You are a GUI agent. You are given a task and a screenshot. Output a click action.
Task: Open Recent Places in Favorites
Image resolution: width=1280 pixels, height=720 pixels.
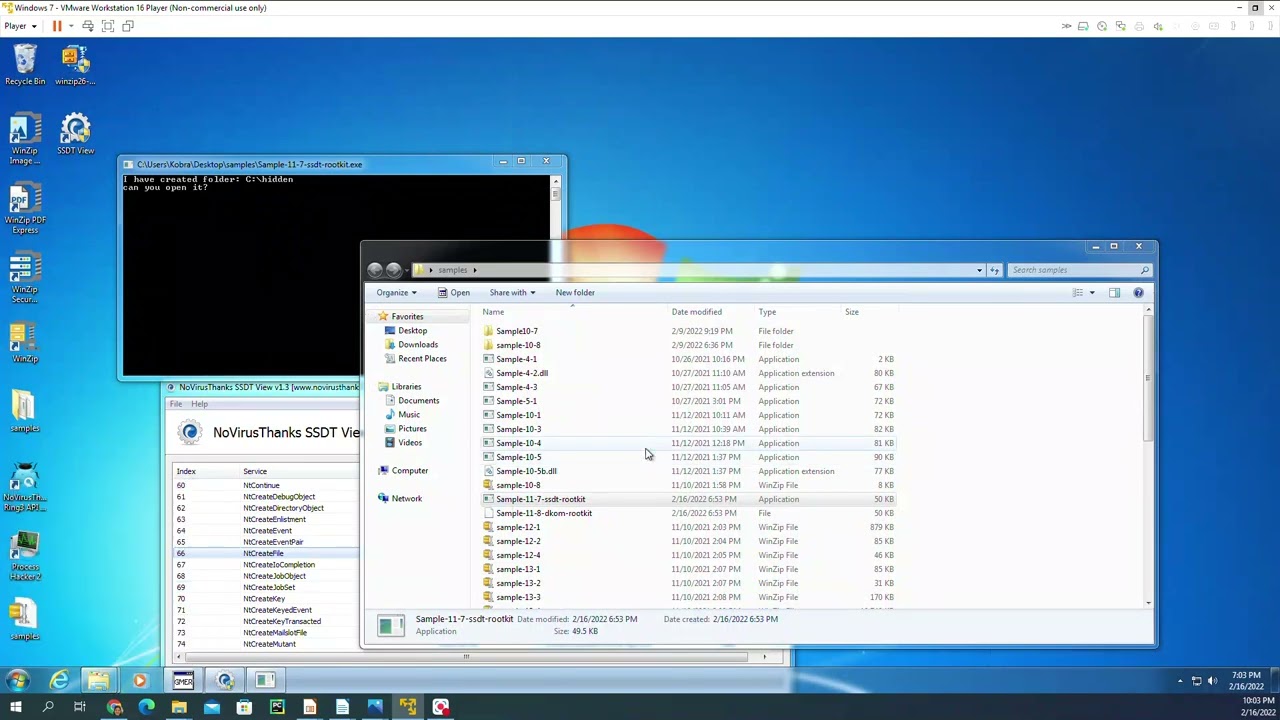[422, 359]
